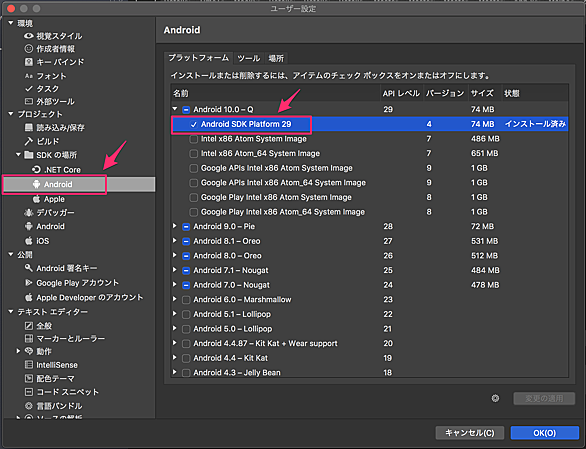The width and height of the screenshot is (586, 449).
Task: Collapse the プロジェクト sidebar section
Action: (x=11, y=114)
